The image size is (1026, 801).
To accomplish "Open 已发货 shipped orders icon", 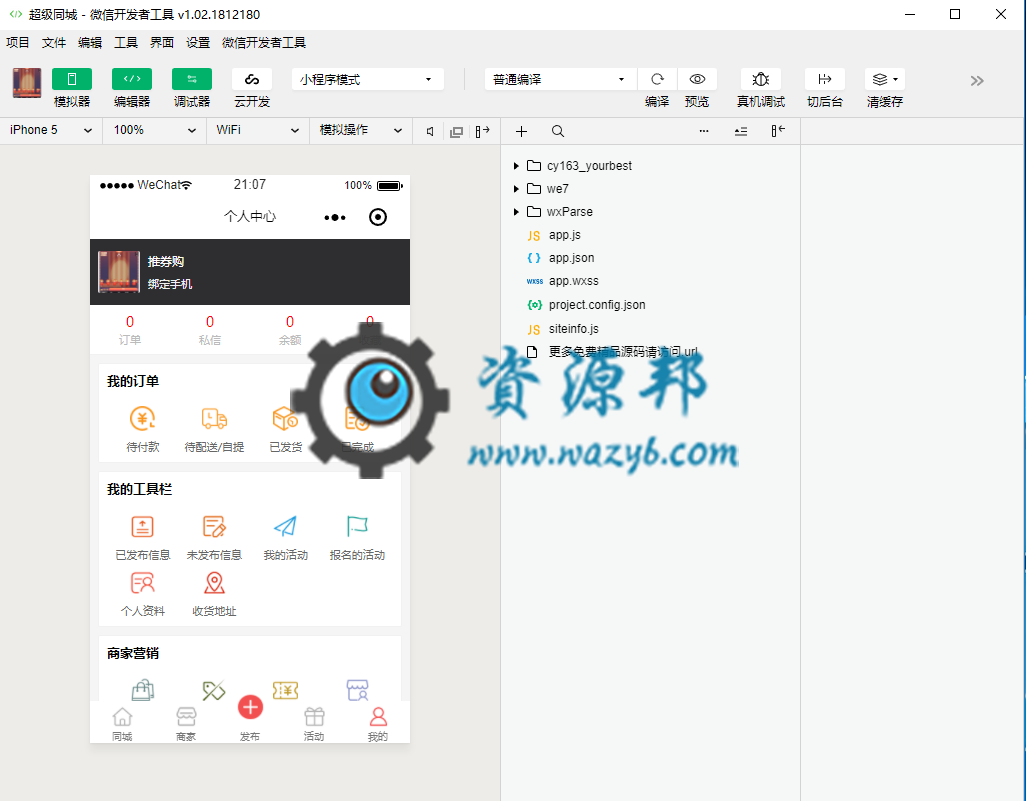I will pyautogui.click(x=285, y=419).
